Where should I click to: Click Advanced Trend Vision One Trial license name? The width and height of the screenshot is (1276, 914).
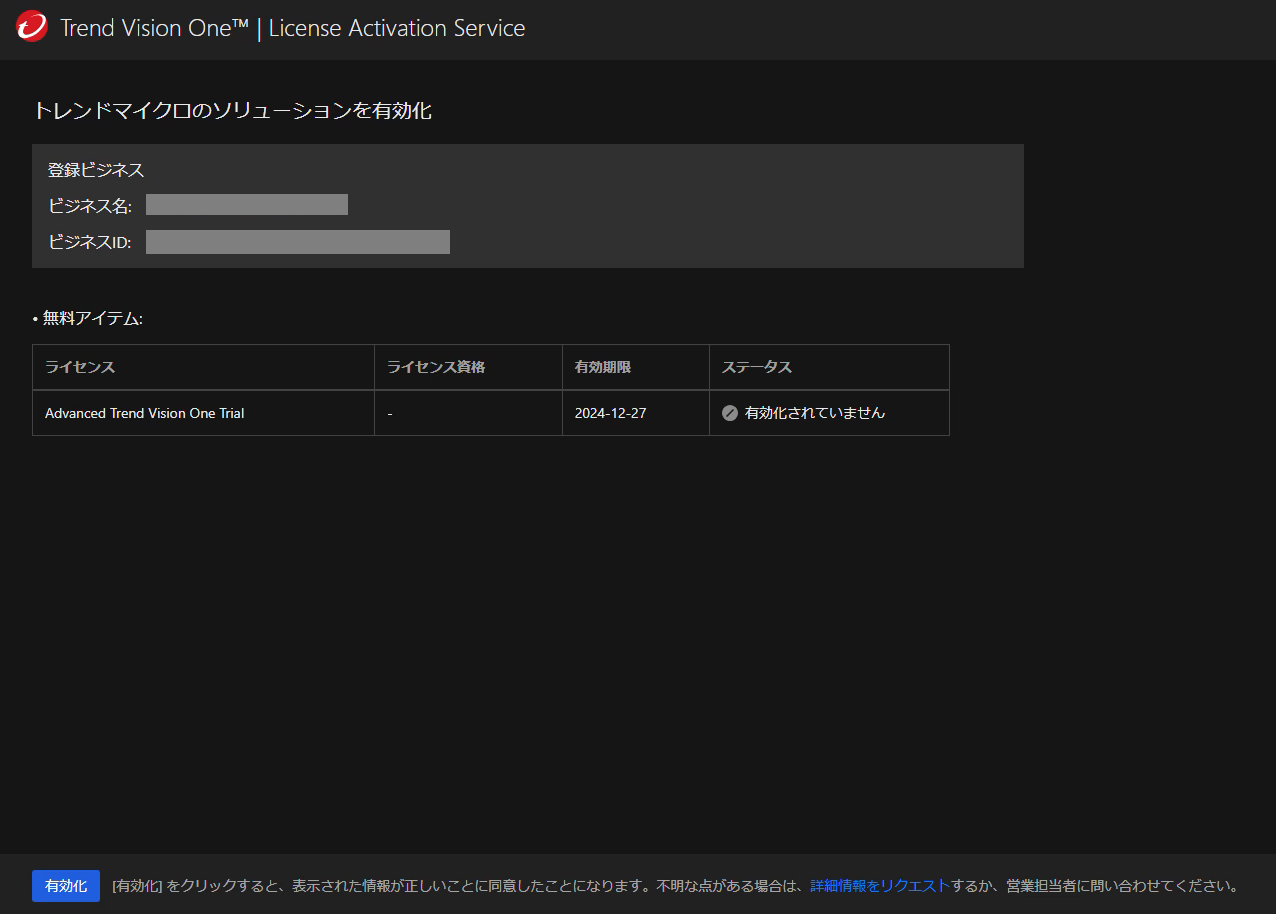pos(144,413)
